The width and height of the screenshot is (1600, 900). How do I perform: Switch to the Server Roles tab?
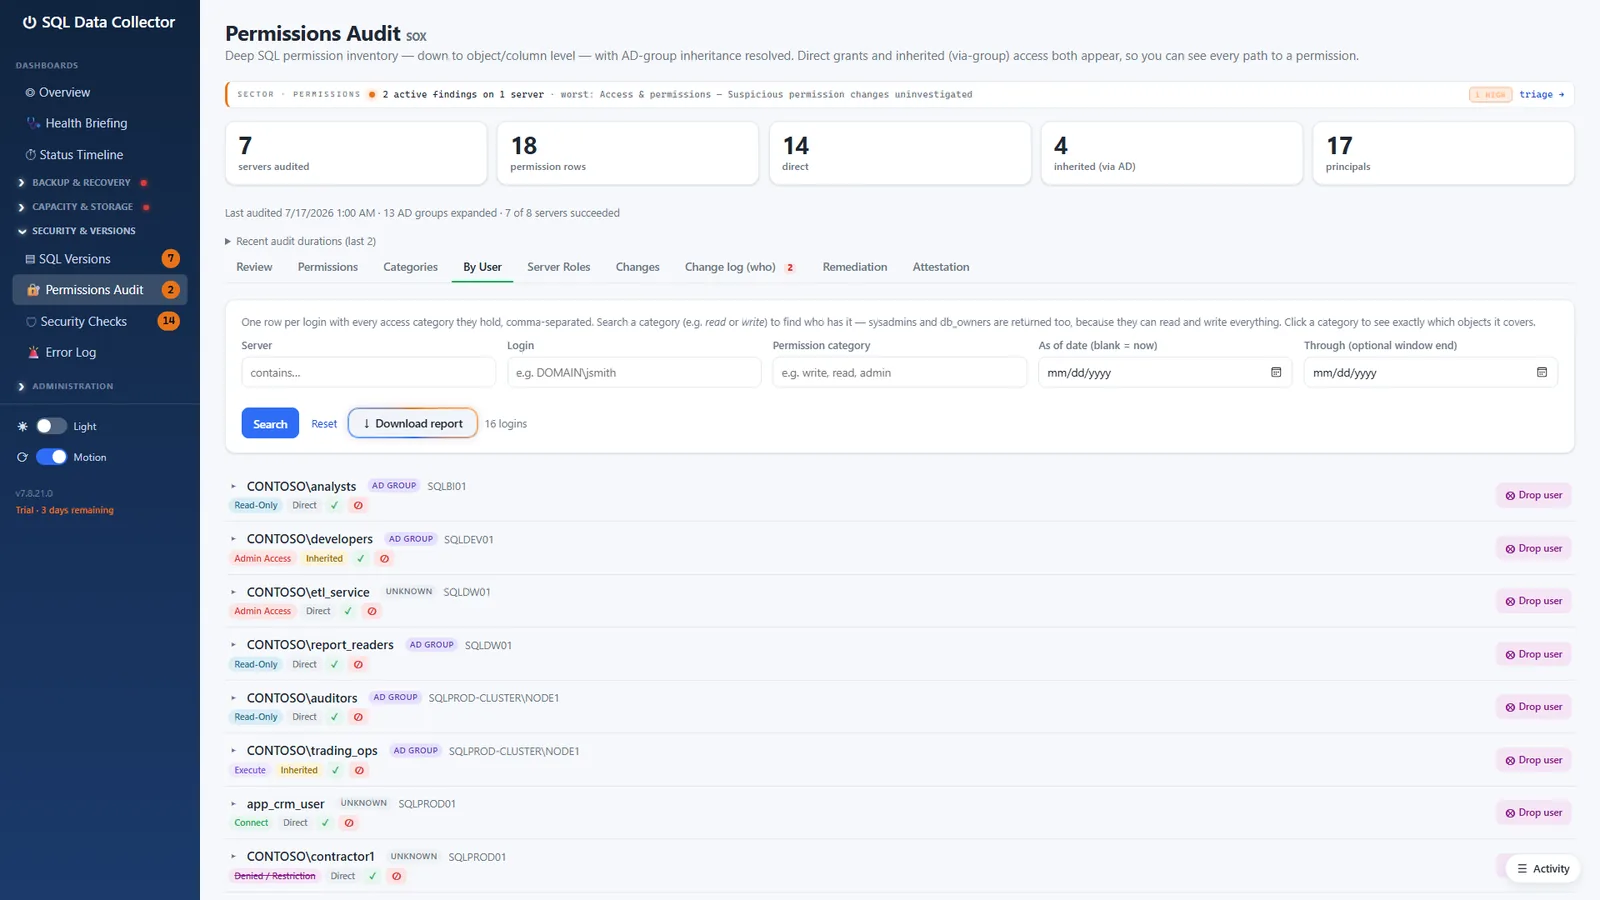[559, 267]
